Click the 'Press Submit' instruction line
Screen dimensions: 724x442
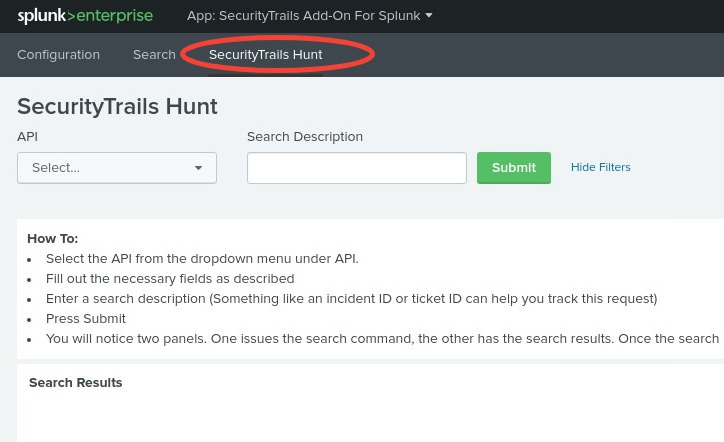coord(86,319)
